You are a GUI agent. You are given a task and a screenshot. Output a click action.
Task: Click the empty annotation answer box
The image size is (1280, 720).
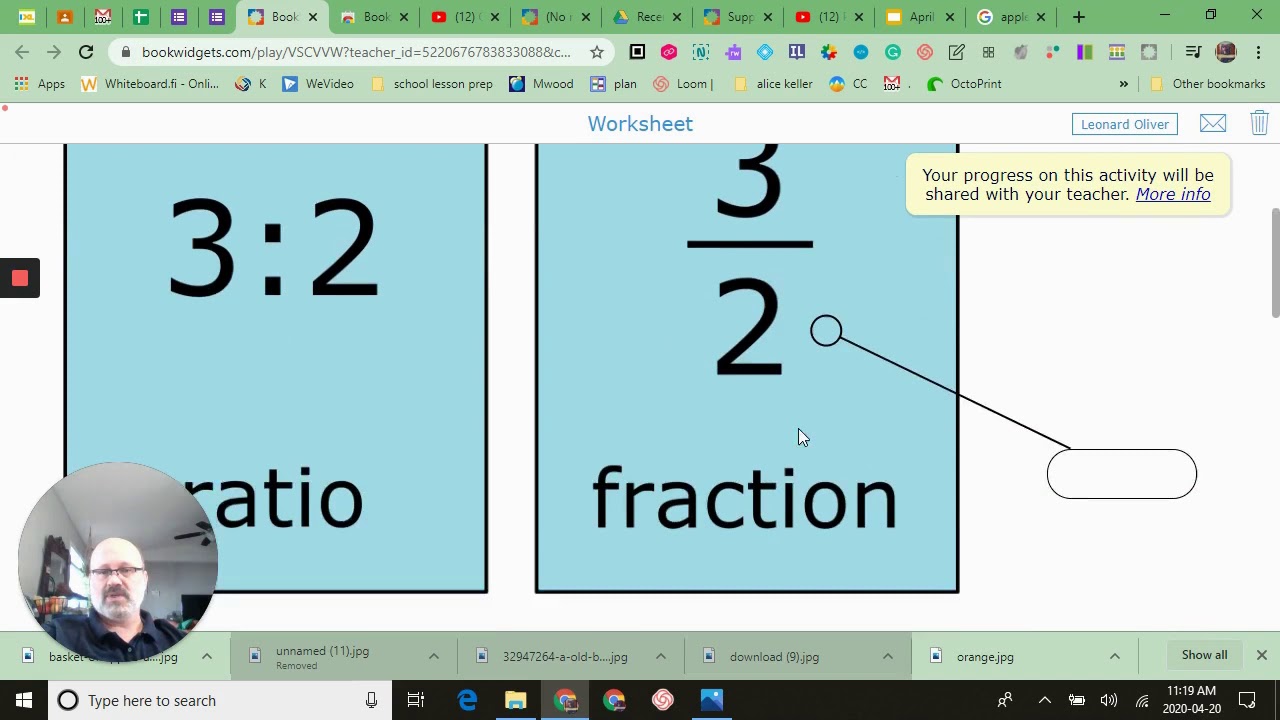pos(1122,474)
